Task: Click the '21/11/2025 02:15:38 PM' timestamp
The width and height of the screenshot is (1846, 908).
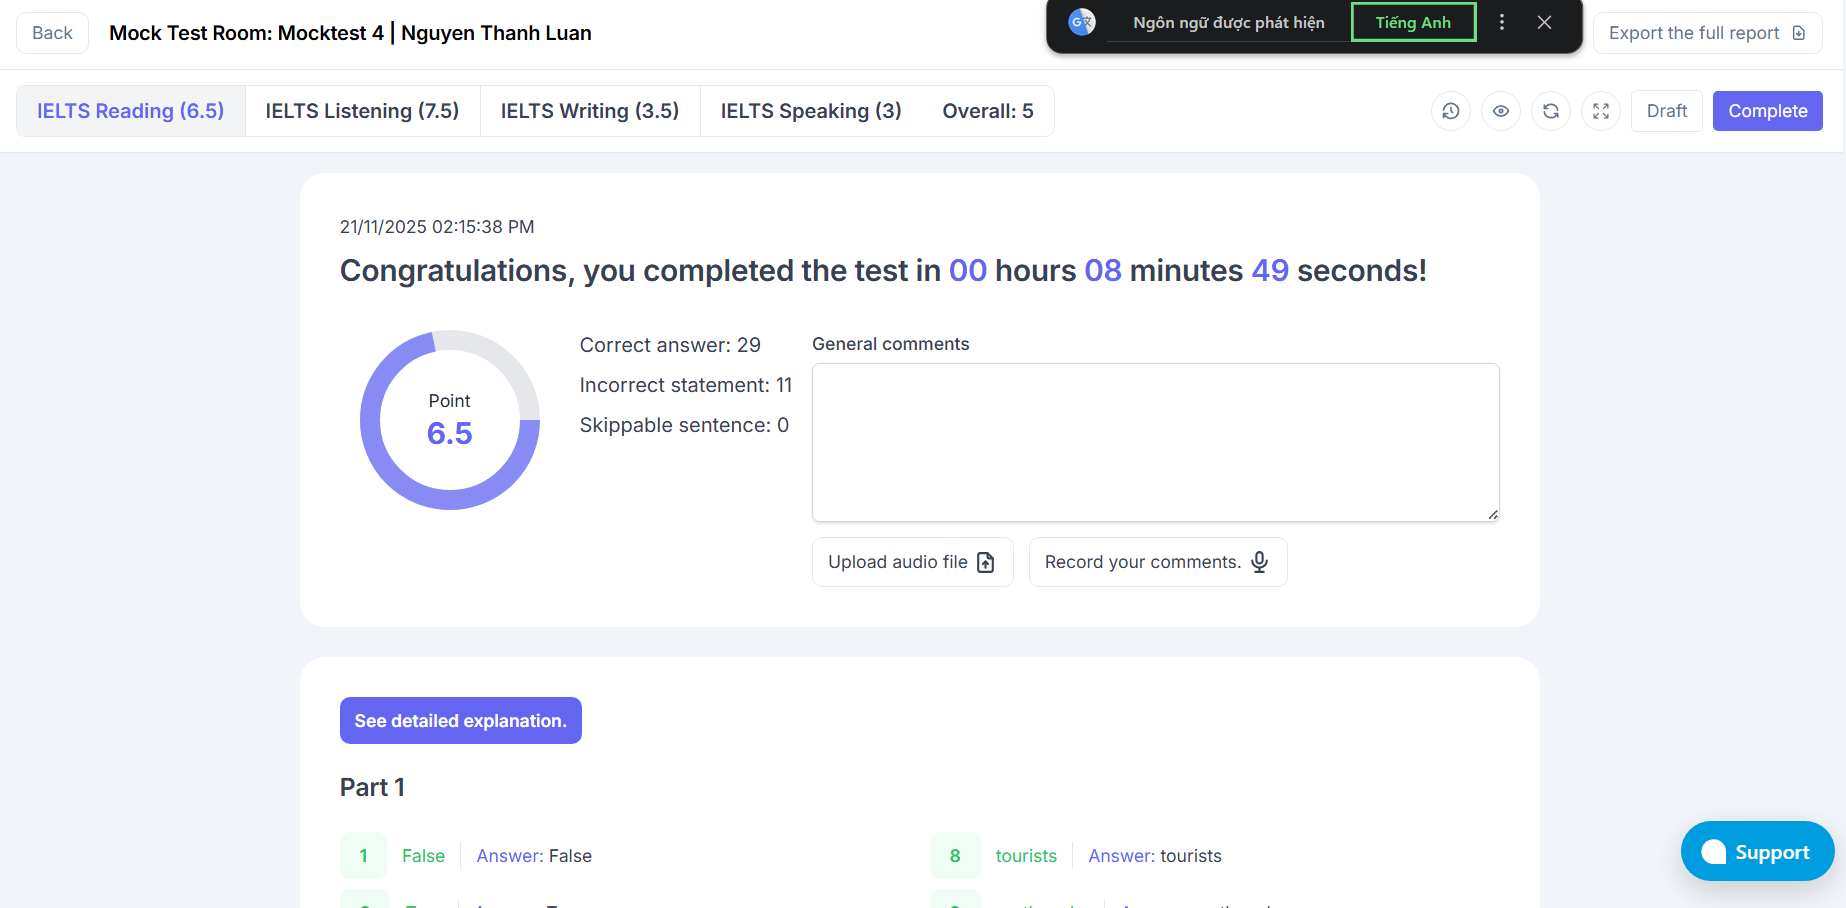Action: (437, 227)
